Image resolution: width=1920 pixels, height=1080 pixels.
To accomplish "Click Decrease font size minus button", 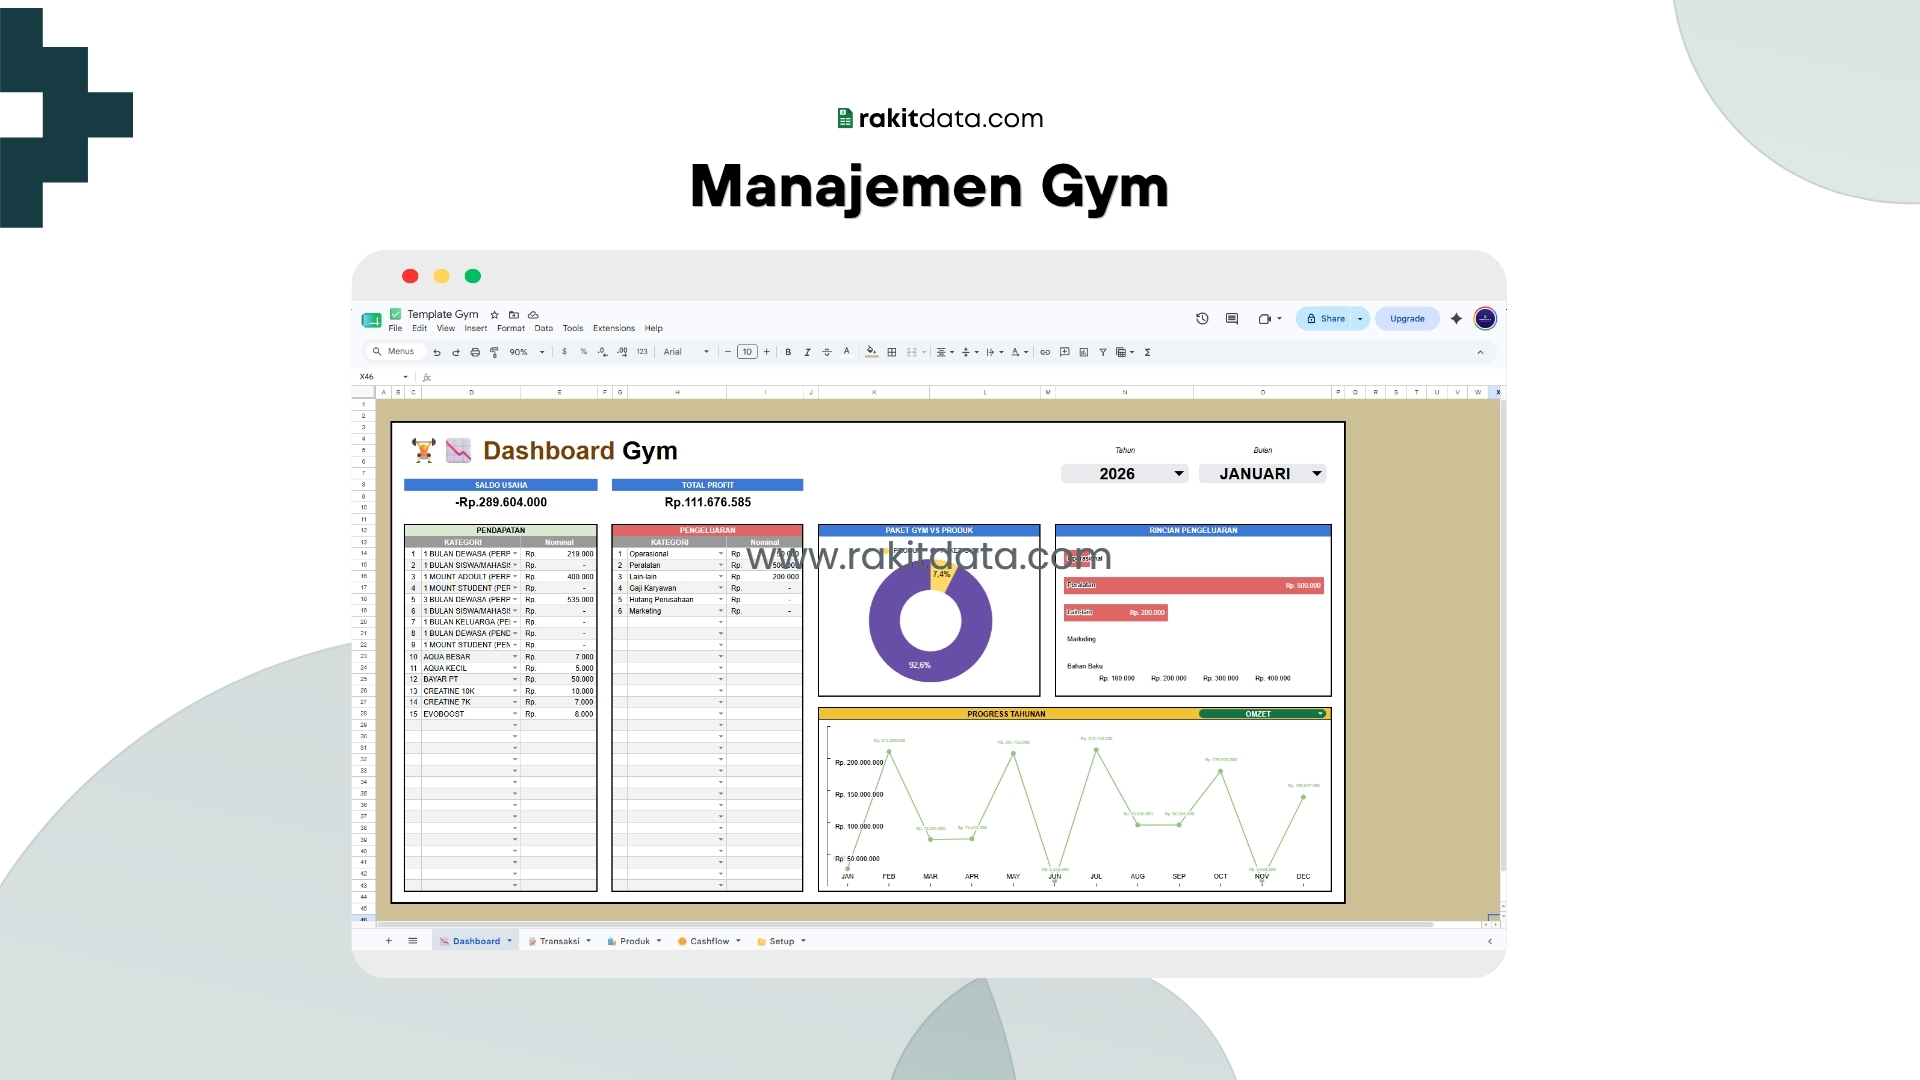I will click(728, 352).
